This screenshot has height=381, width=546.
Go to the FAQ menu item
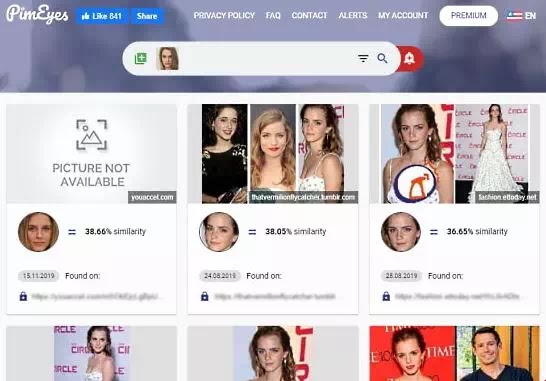pos(273,16)
